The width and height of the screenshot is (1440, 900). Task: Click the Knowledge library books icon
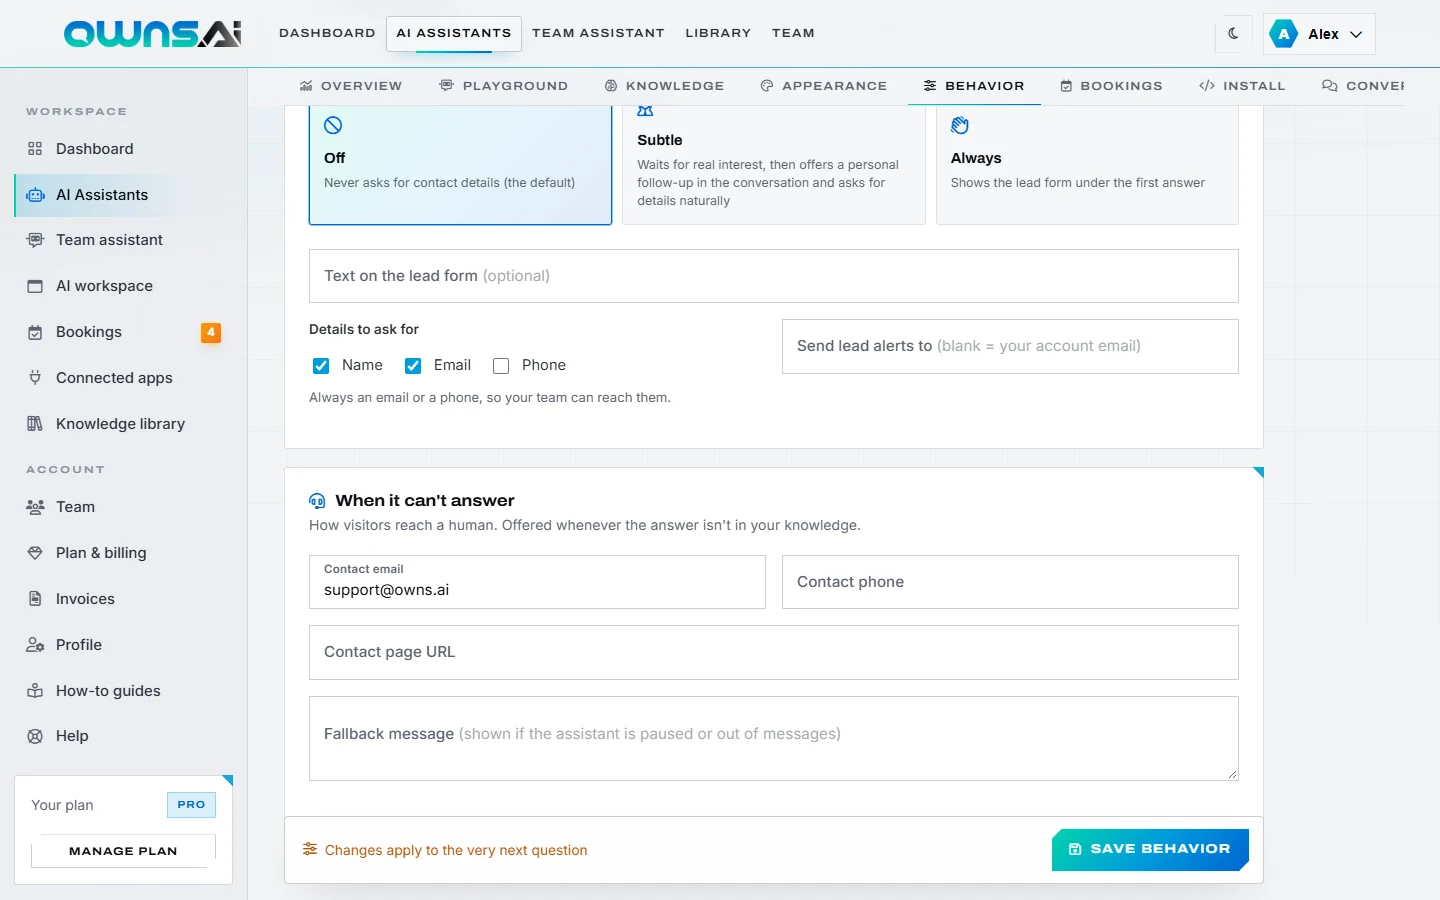click(x=35, y=424)
